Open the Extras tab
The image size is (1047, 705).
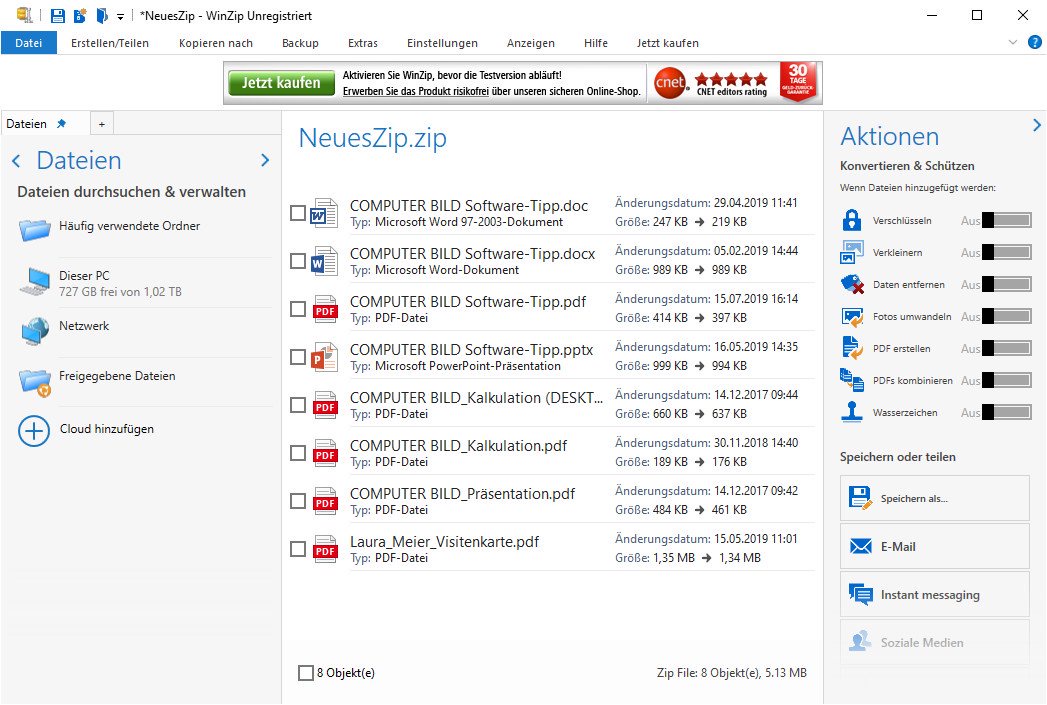(x=363, y=43)
